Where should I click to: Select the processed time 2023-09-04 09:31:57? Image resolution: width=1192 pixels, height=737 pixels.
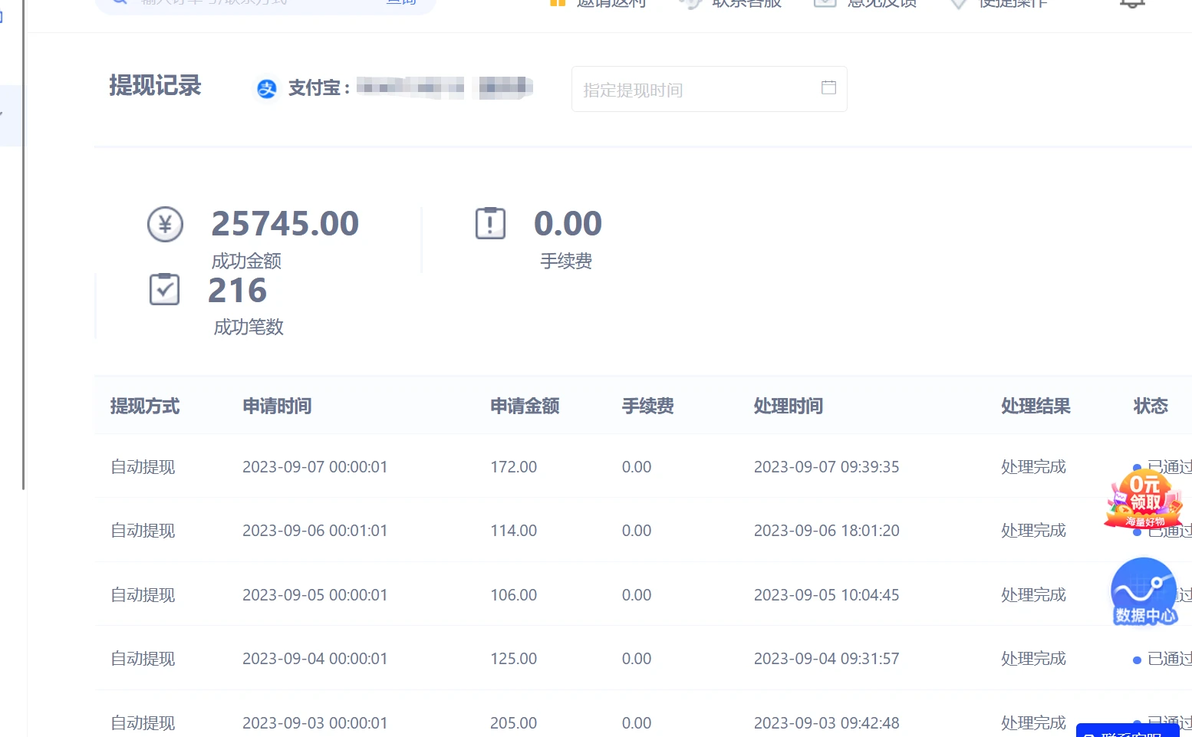[x=826, y=659]
